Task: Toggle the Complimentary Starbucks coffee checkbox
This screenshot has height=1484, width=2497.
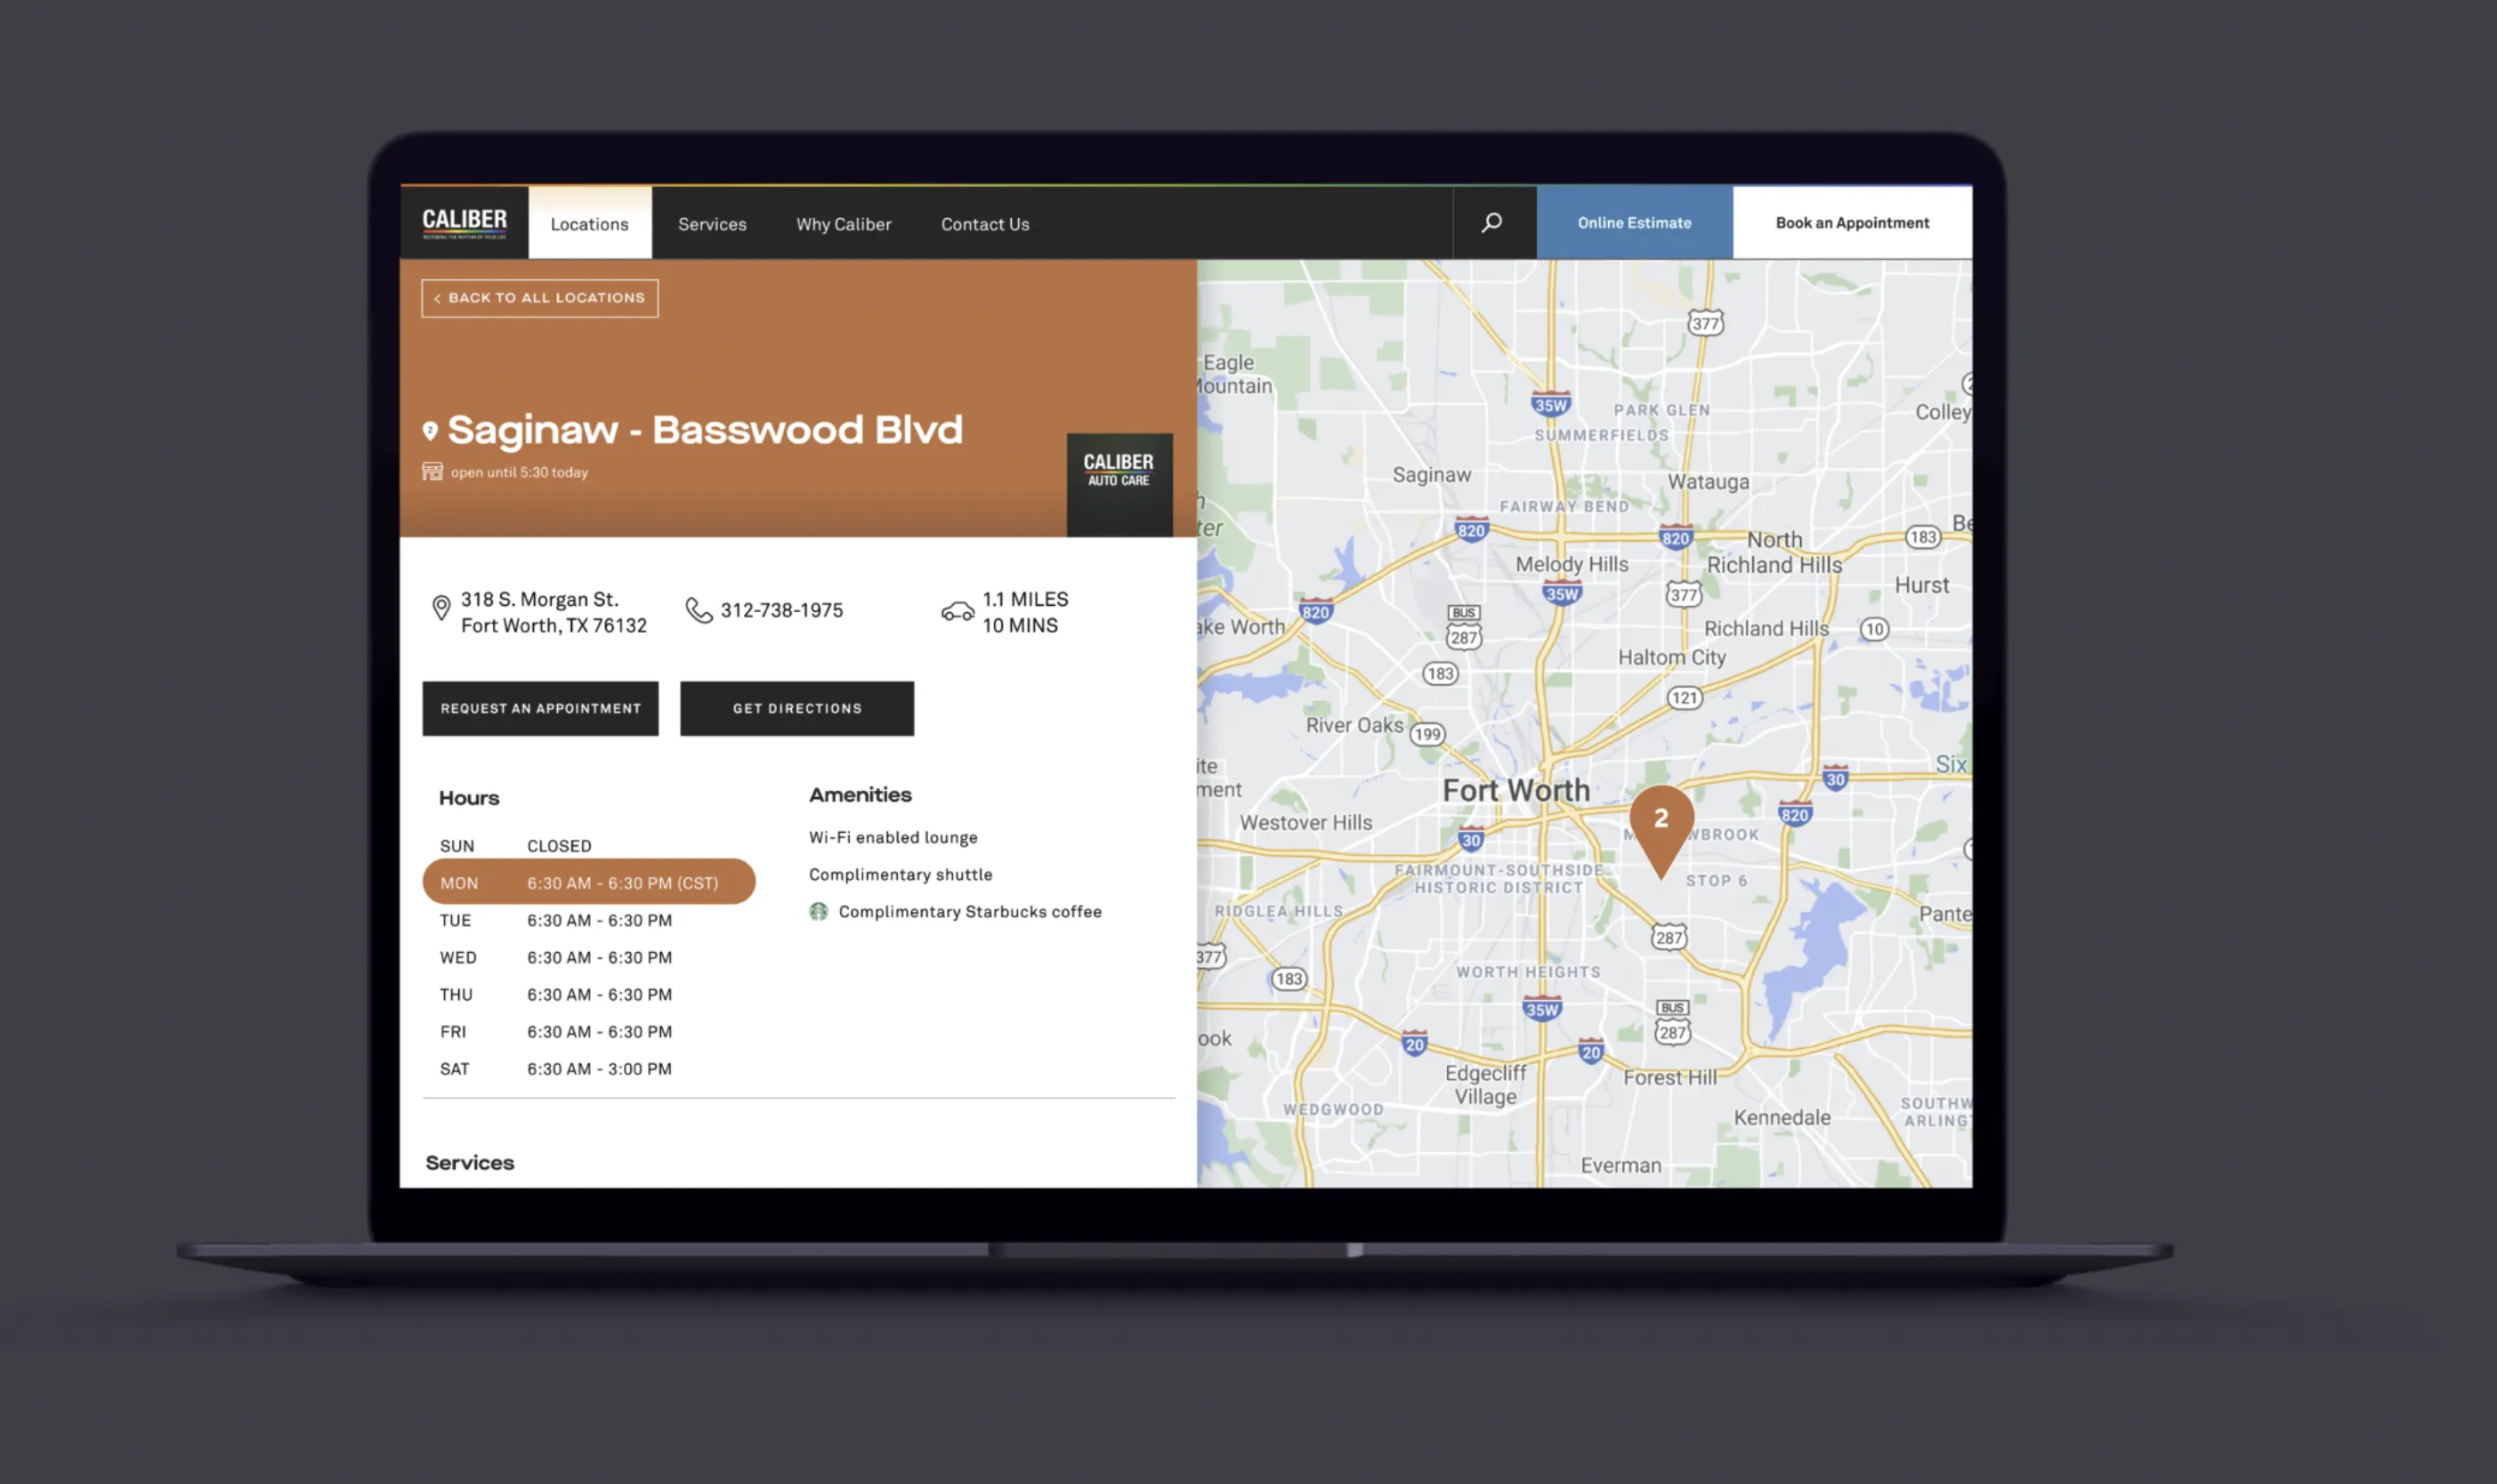Action: [x=818, y=910]
